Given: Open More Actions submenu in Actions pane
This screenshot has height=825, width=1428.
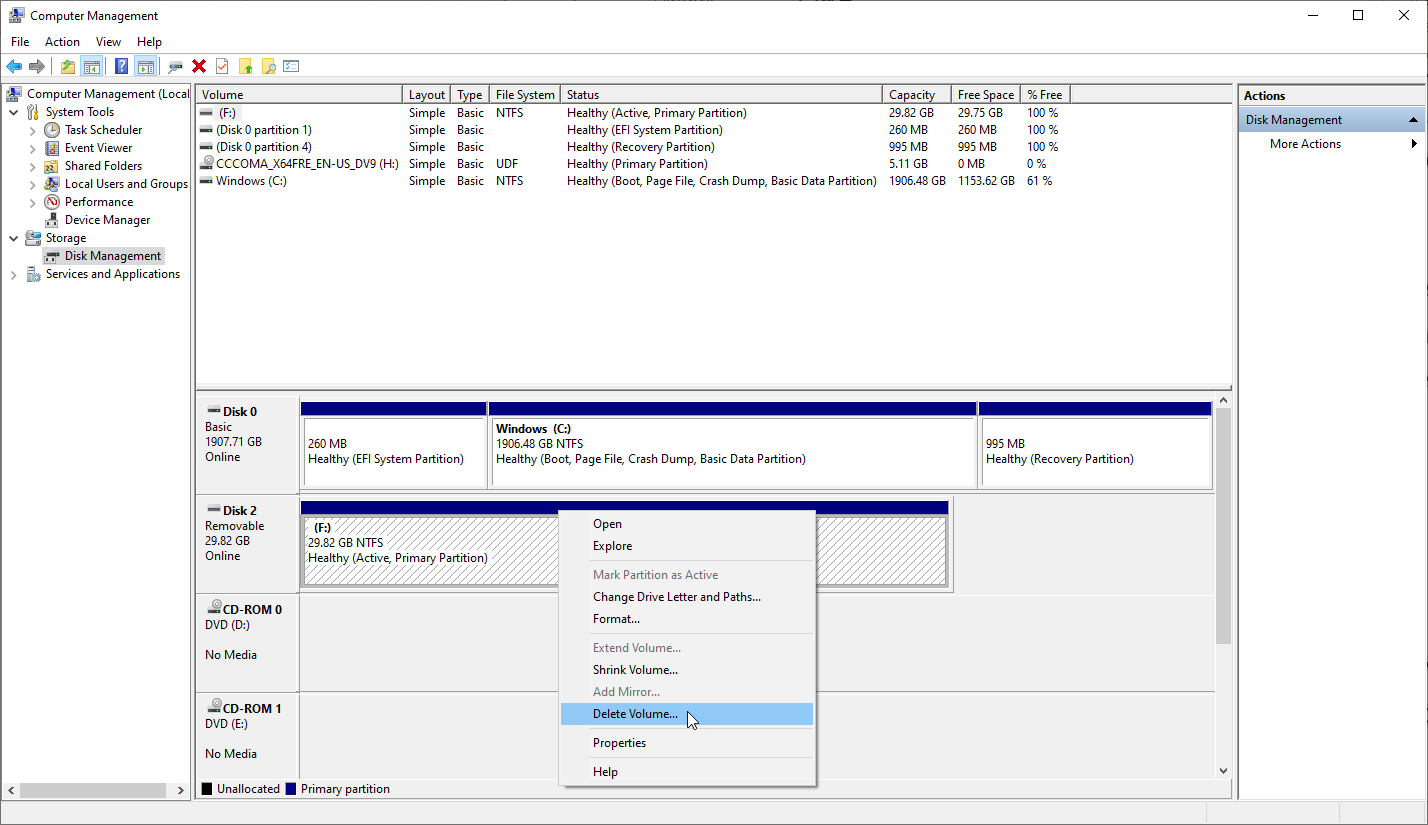Looking at the screenshot, I should pos(1333,144).
